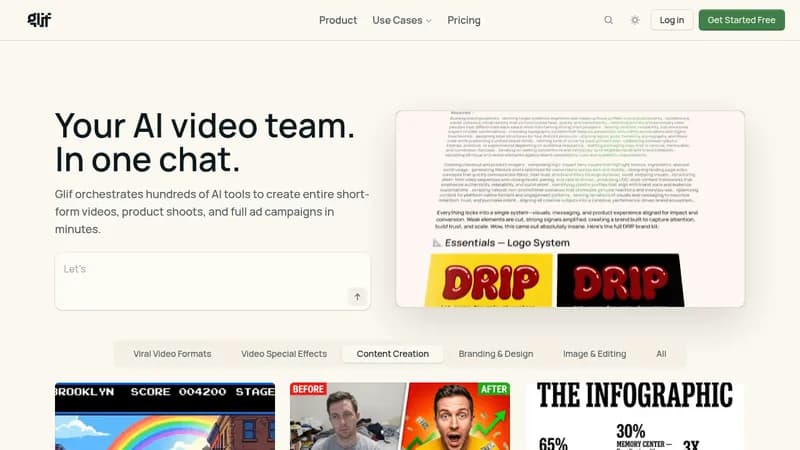This screenshot has height=450, width=800.
Task: Open the Product menu item
Action: click(x=338, y=20)
